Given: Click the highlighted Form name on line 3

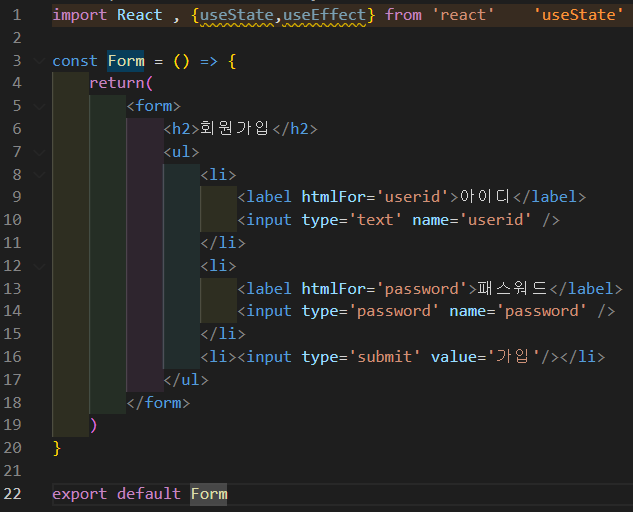Looking at the screenshot, I should [x=126, y=61].
